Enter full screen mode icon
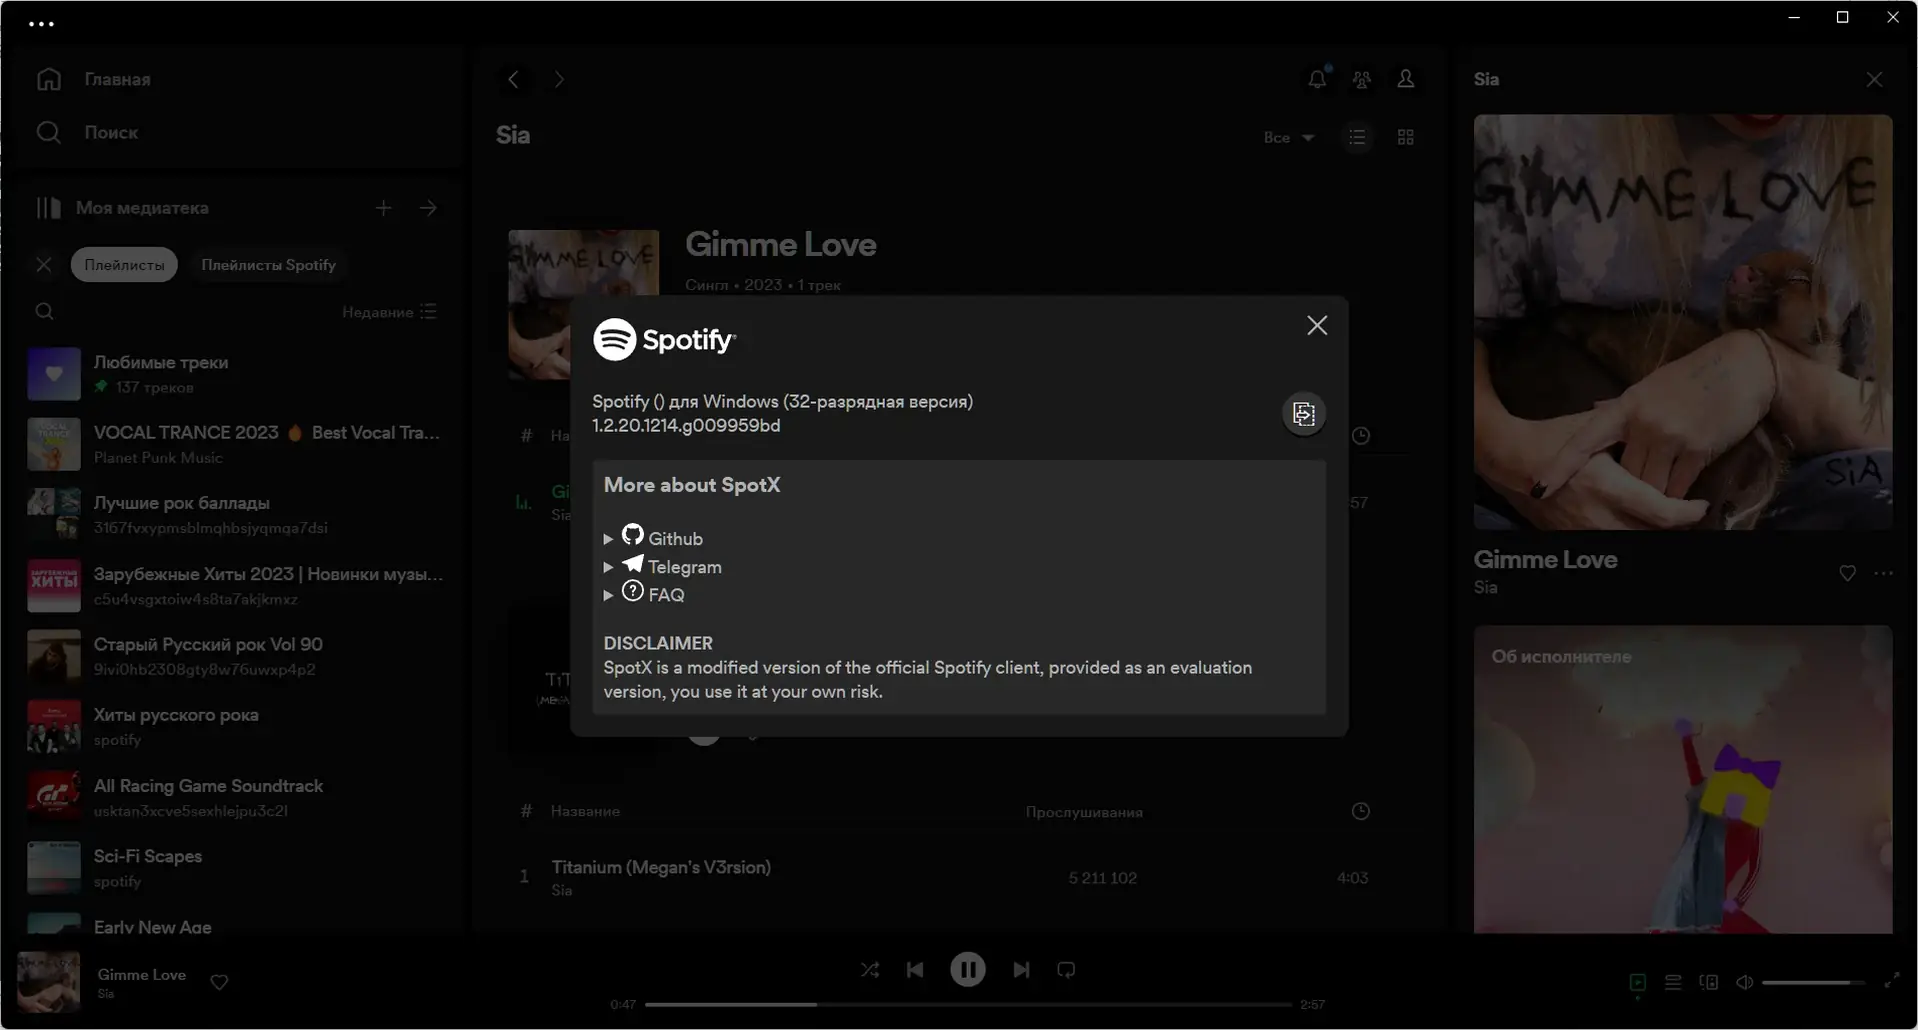Screen dimensions: 1918x1030 point(1892,982)
